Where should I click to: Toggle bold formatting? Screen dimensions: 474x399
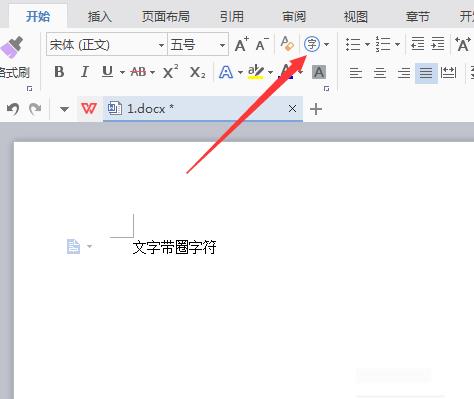tap(59, 72)
